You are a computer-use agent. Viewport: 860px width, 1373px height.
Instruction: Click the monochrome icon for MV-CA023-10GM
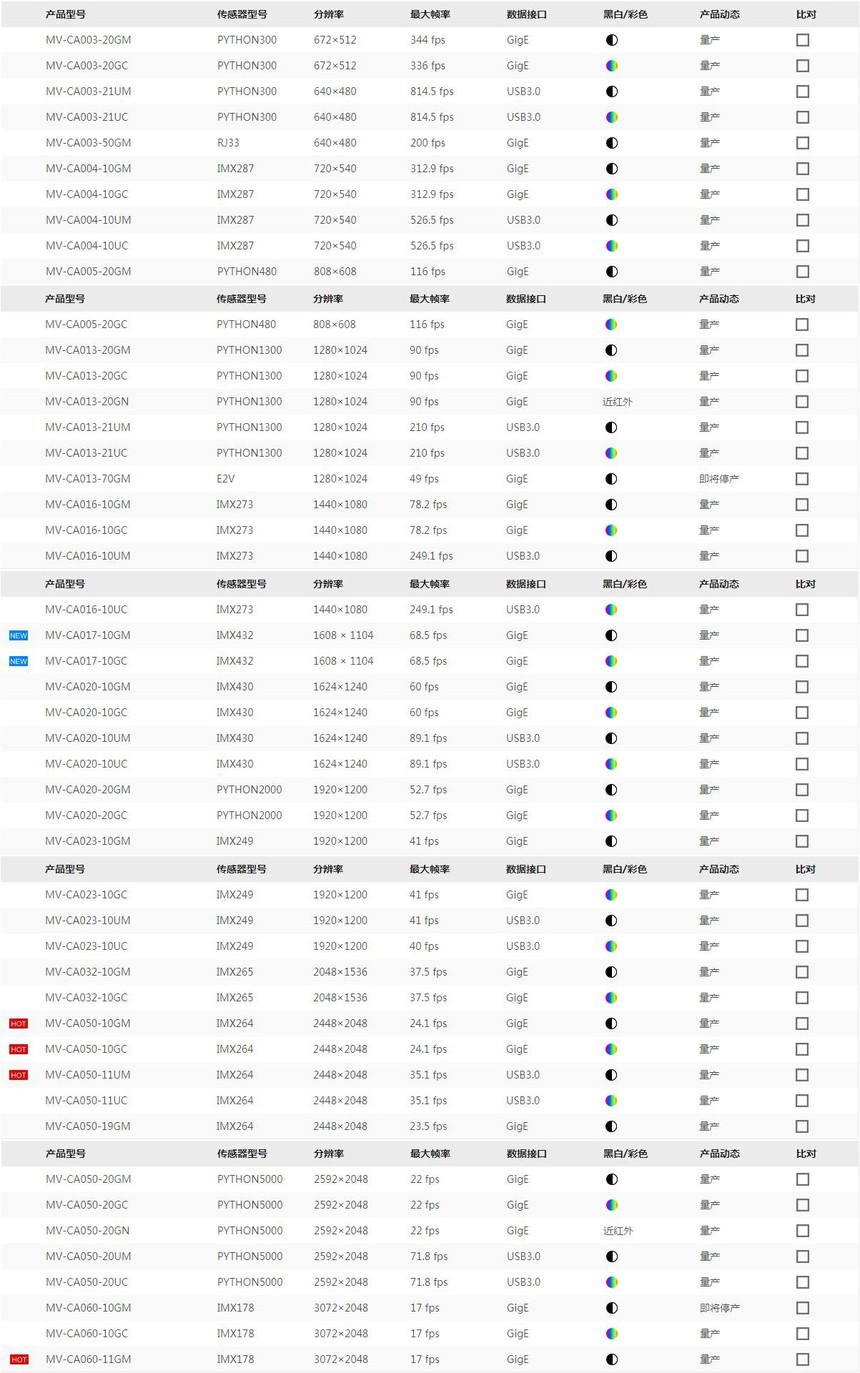pos(611,841)
